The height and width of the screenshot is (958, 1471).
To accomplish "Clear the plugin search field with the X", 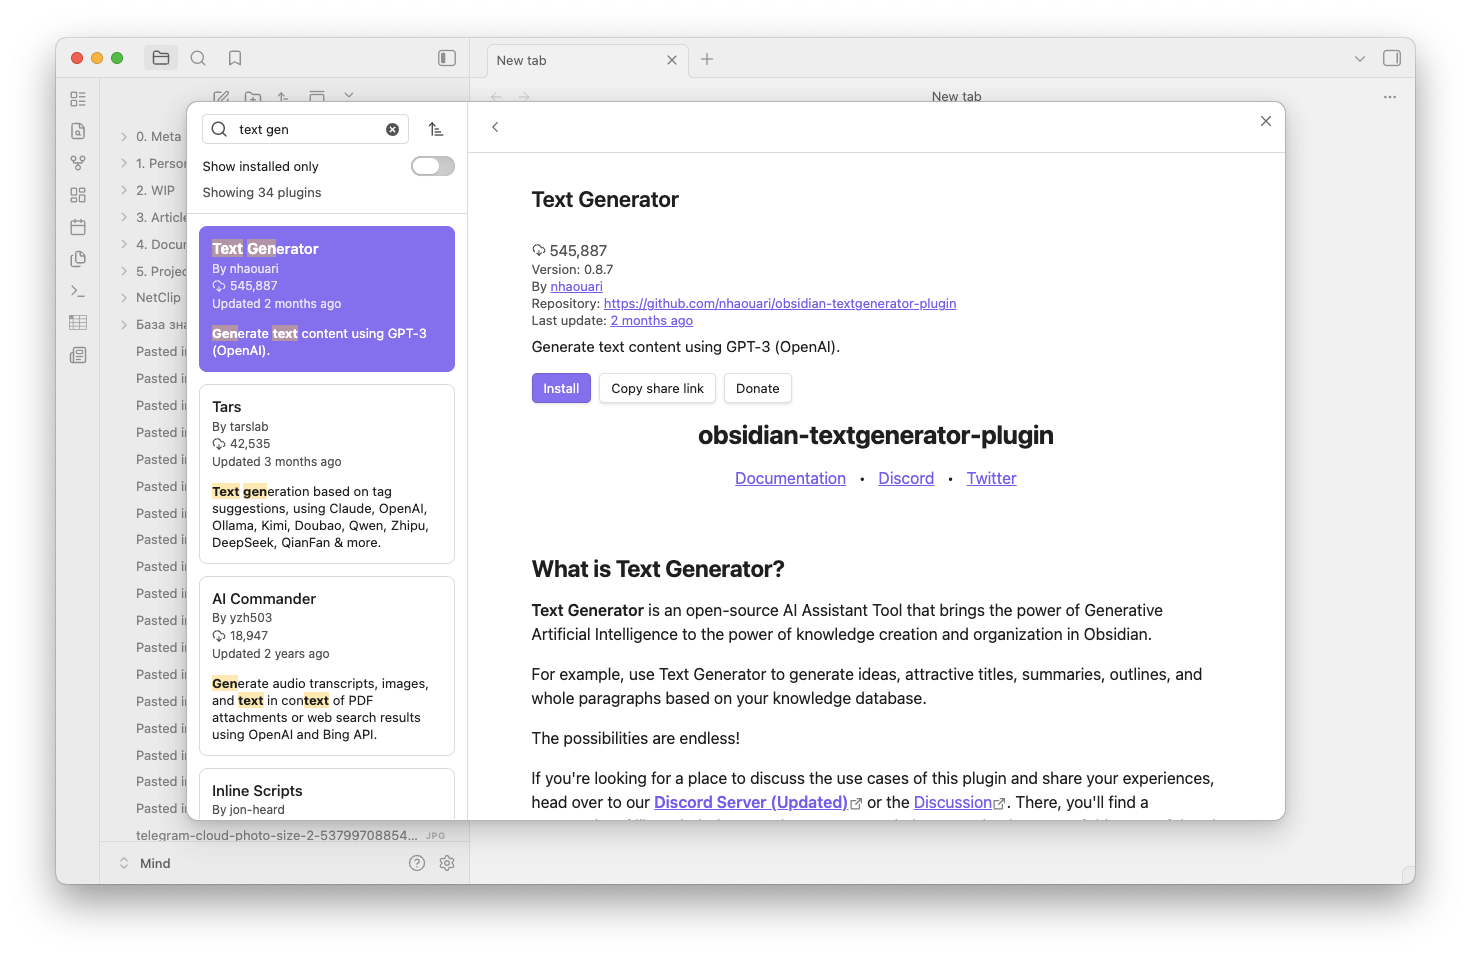I will [393, 129].
